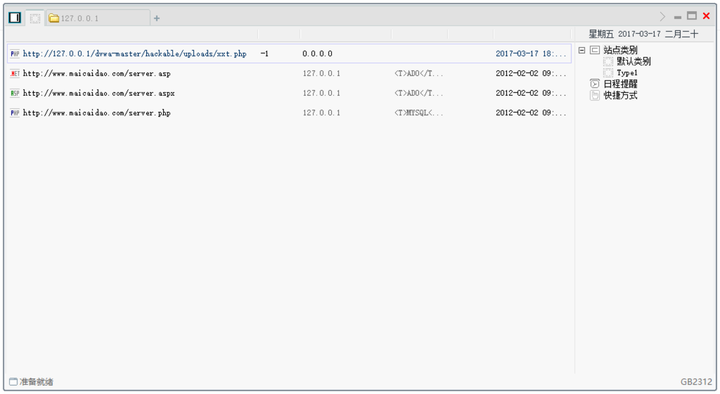Click the icon beside 默认类别
720x394 pixels.
608,62
